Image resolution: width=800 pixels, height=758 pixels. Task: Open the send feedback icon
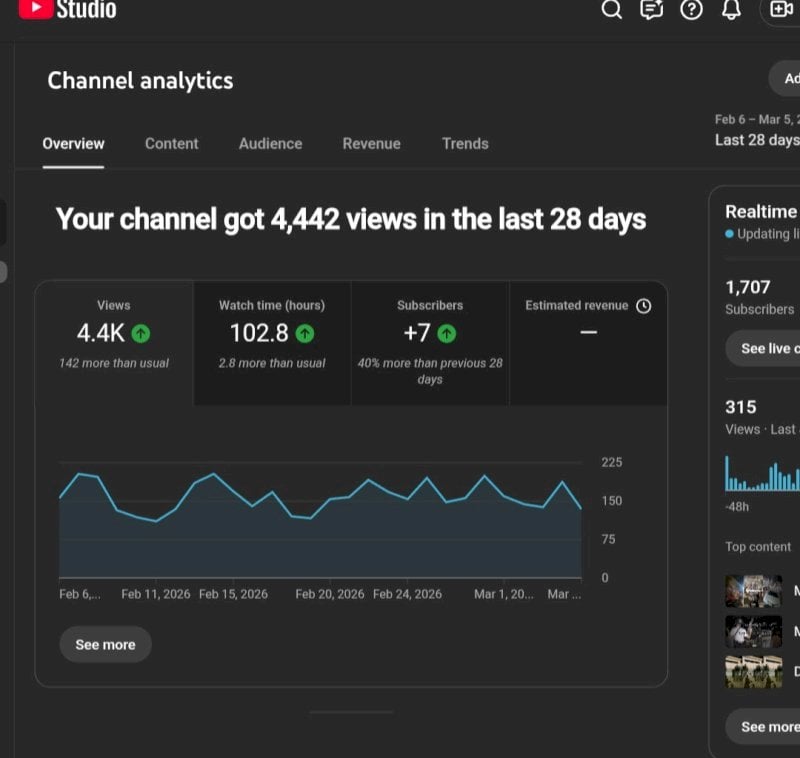(651, 10)
